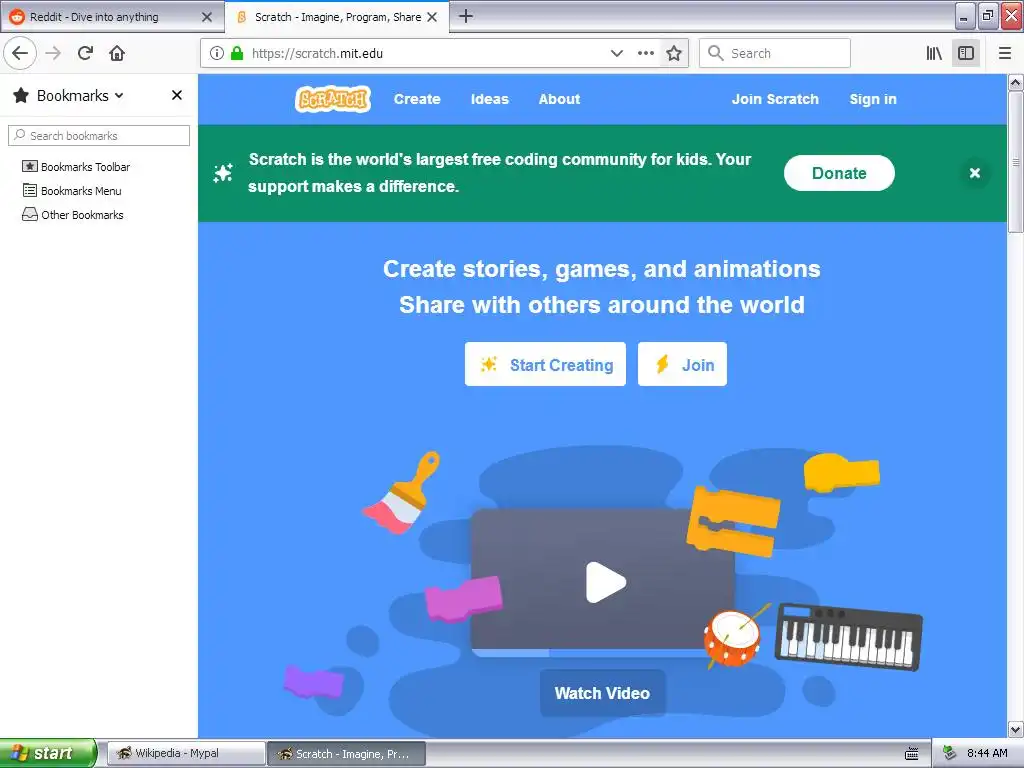The width and height of the screenshot is (1024, 768).
Task: Open the About page link
Action: [x=559, y=99]
